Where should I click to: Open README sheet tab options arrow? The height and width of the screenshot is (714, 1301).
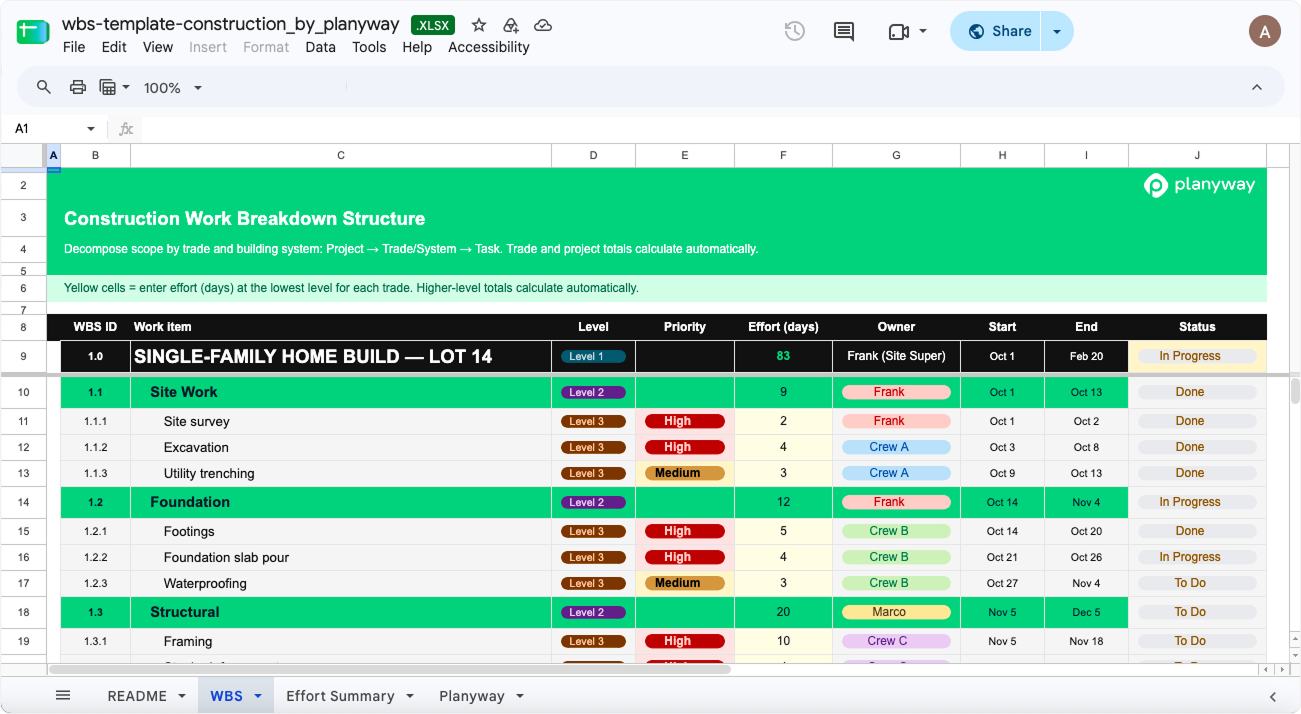(182, 696)
